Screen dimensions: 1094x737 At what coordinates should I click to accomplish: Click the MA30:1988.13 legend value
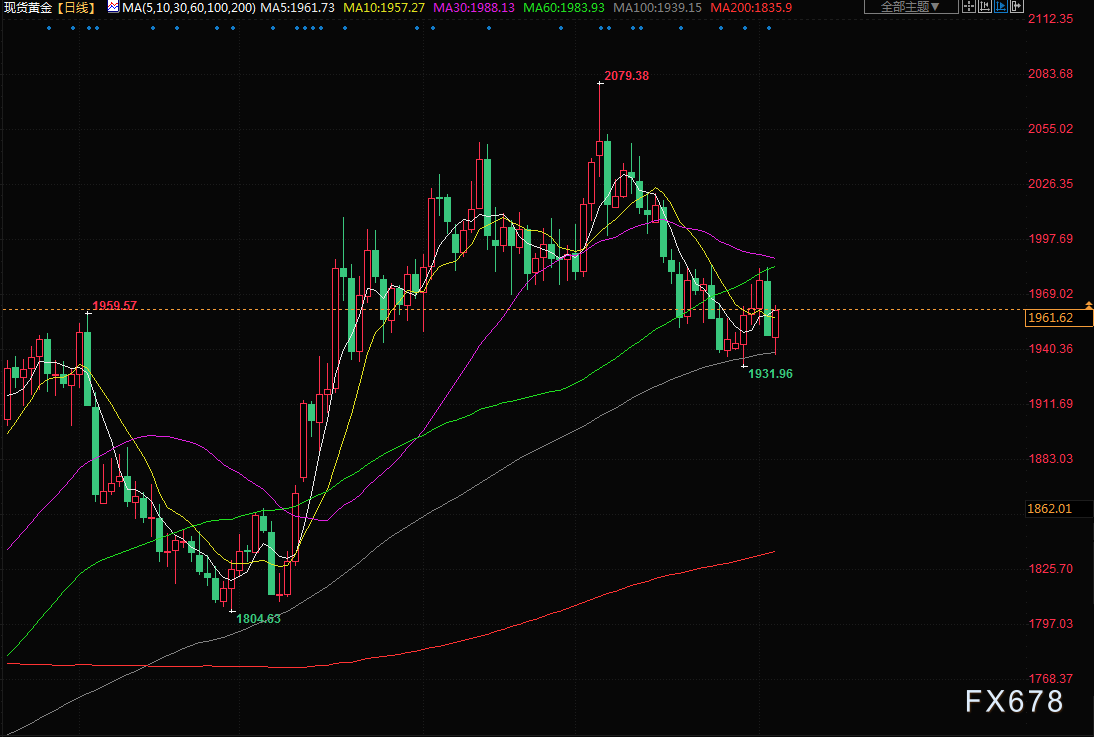click(x=474, y=8)
